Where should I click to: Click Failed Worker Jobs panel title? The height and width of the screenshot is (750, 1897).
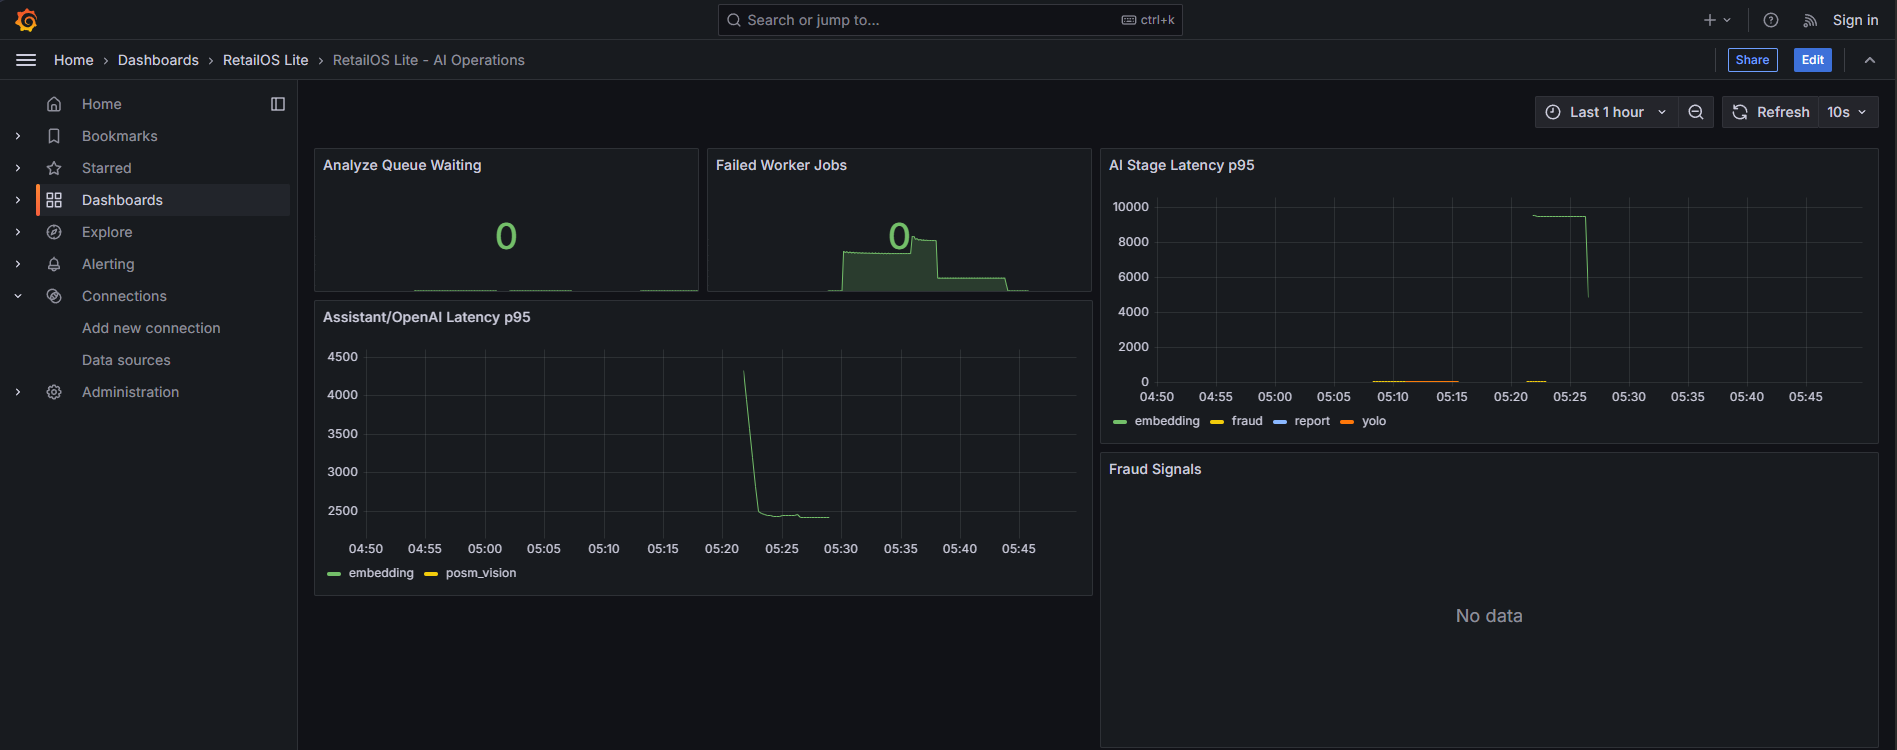coord(781,165)
